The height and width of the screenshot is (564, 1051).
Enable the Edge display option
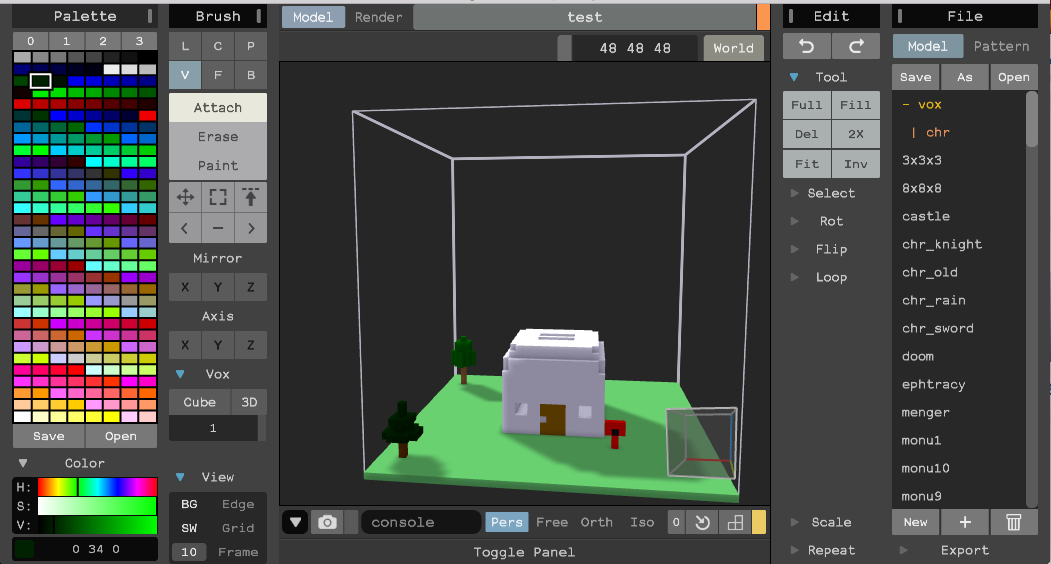238,504
